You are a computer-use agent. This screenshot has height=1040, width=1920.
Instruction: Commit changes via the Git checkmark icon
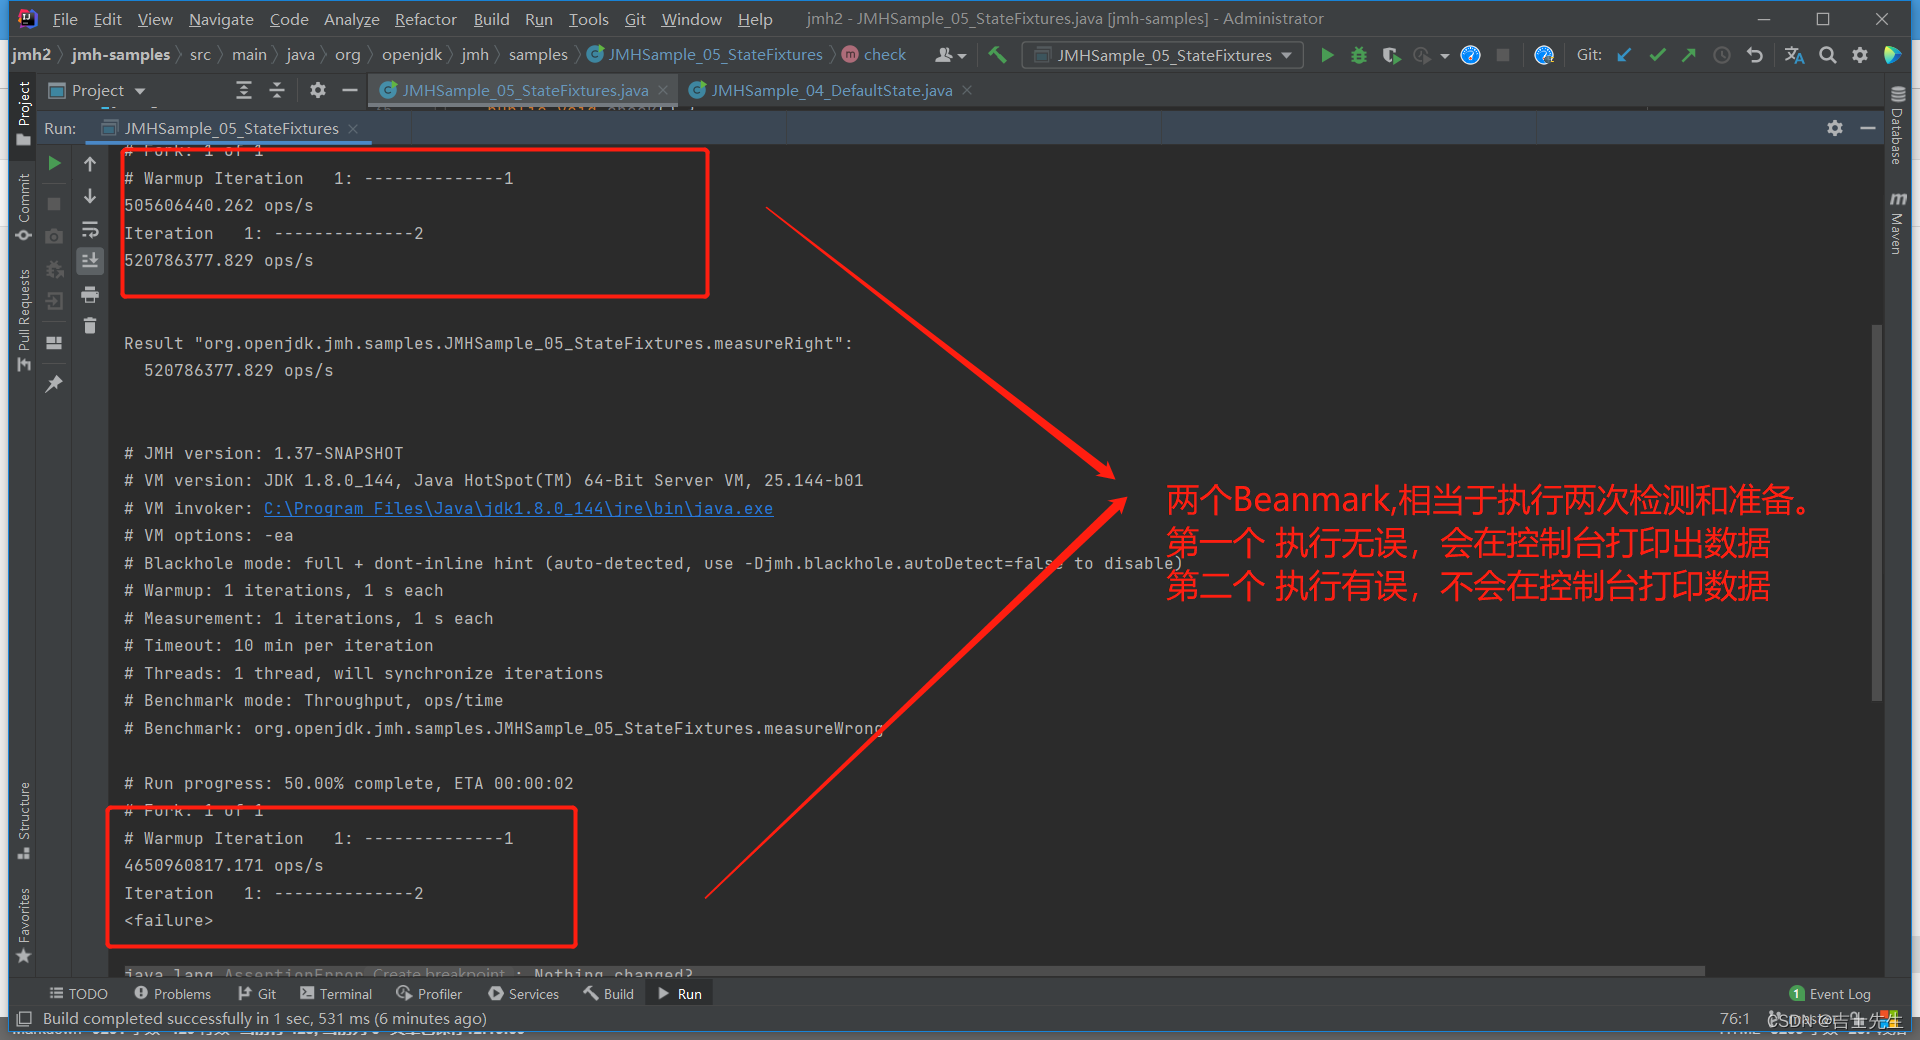point(1657,55)
